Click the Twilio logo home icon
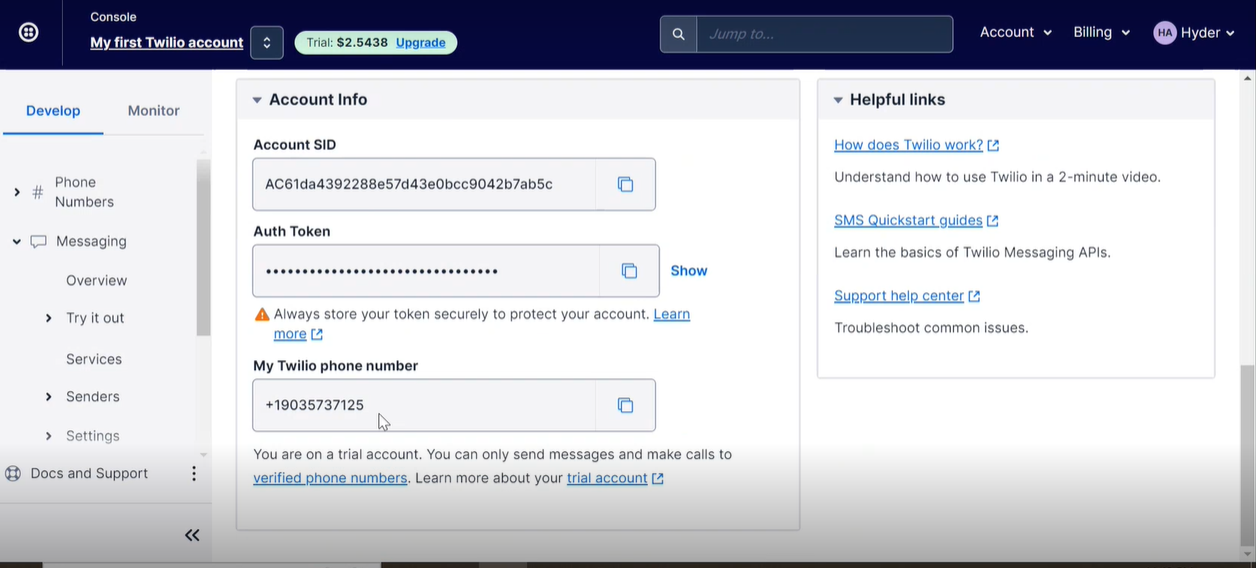This screenshot has height=568, width=1256. [x=29, y=33]
